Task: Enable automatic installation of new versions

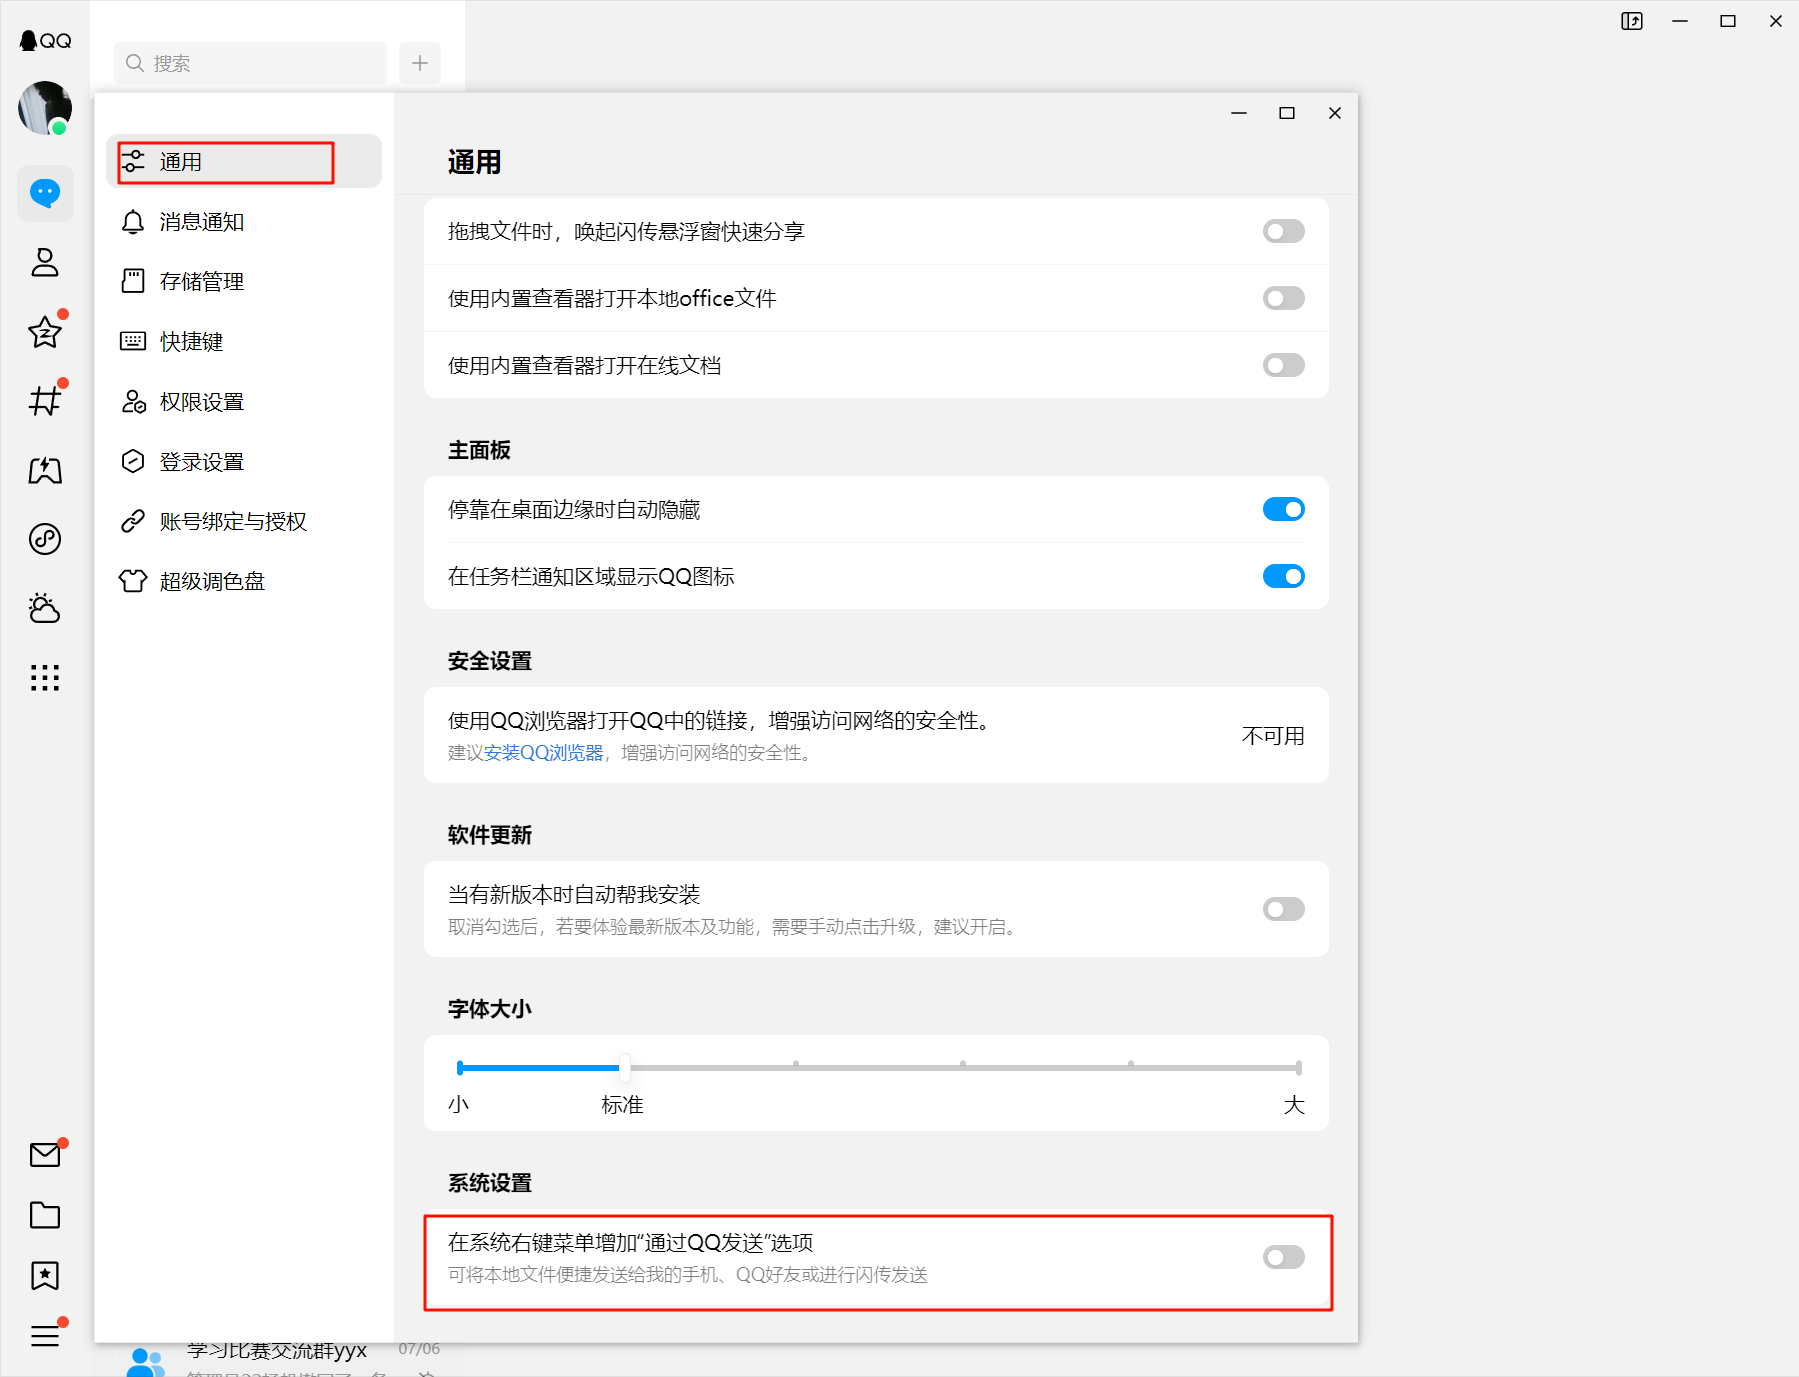Action: [x=1283, y=909]
